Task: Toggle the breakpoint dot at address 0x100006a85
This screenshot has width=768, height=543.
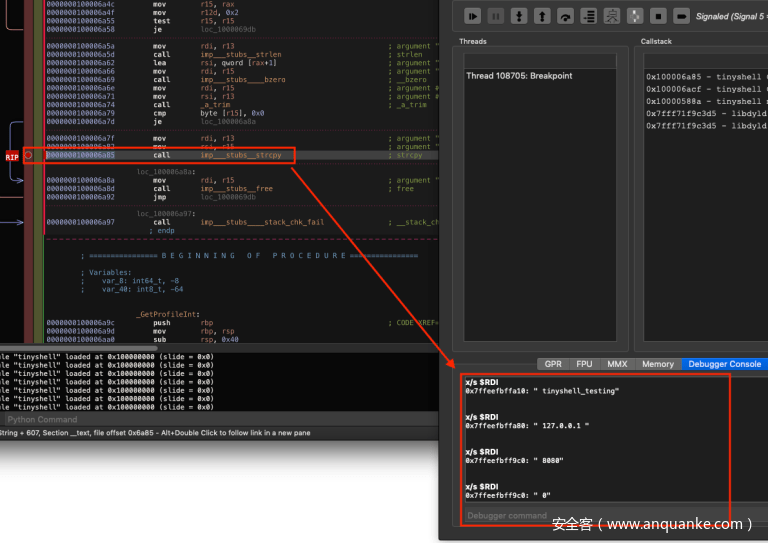Action: (x=29, y=155)
